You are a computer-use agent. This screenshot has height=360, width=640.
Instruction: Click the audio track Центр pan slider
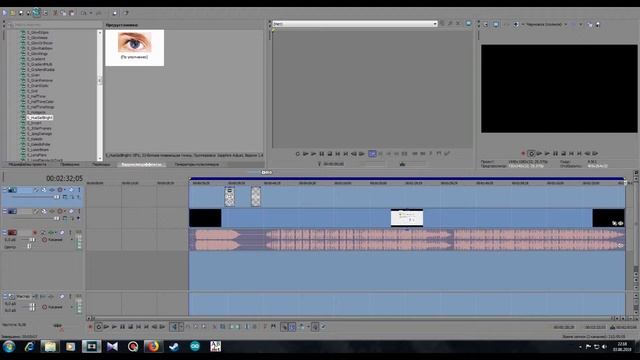(x=29, y=246)
